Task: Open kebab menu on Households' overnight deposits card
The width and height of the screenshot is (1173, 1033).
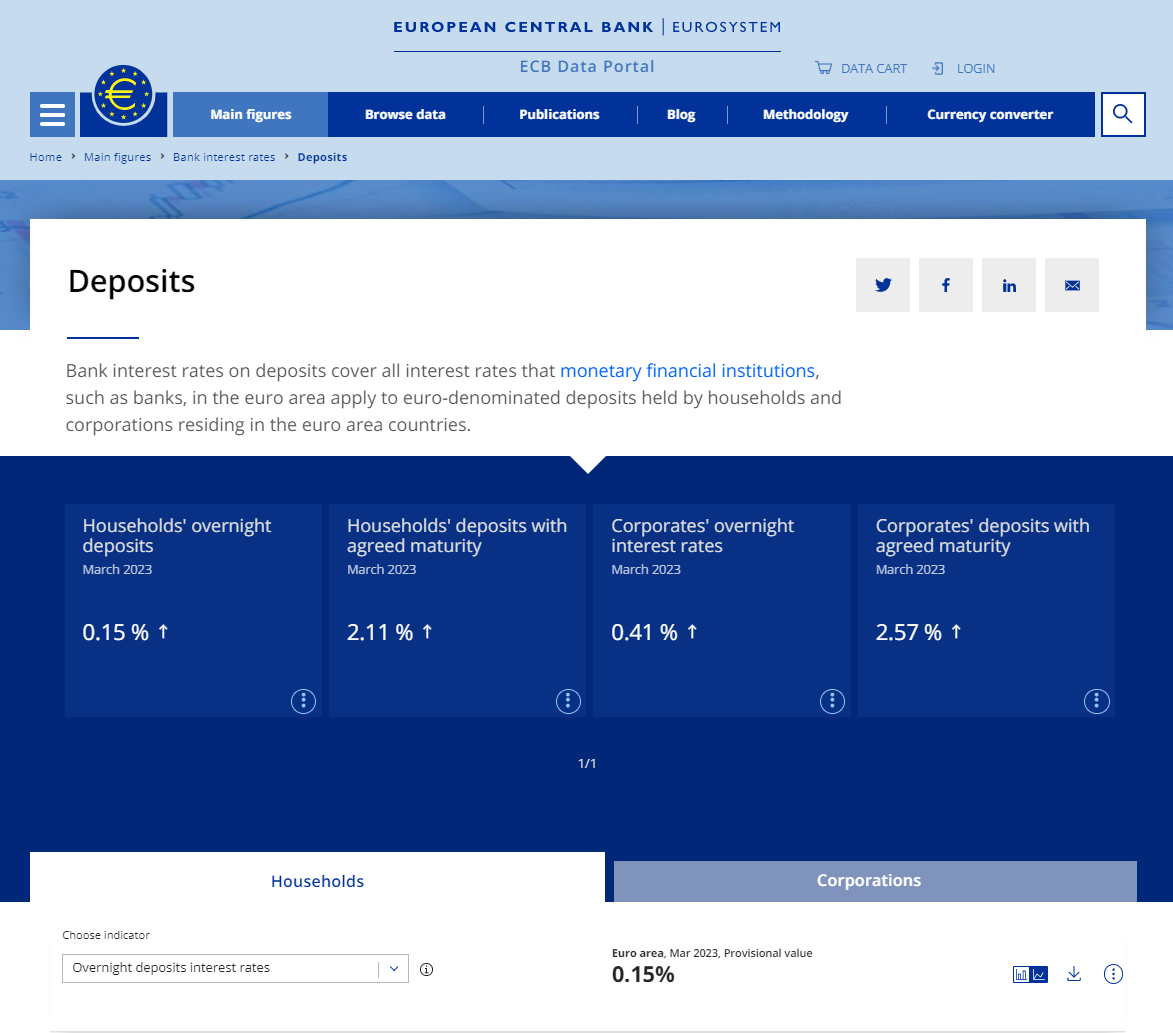Action: click(303, 701)
